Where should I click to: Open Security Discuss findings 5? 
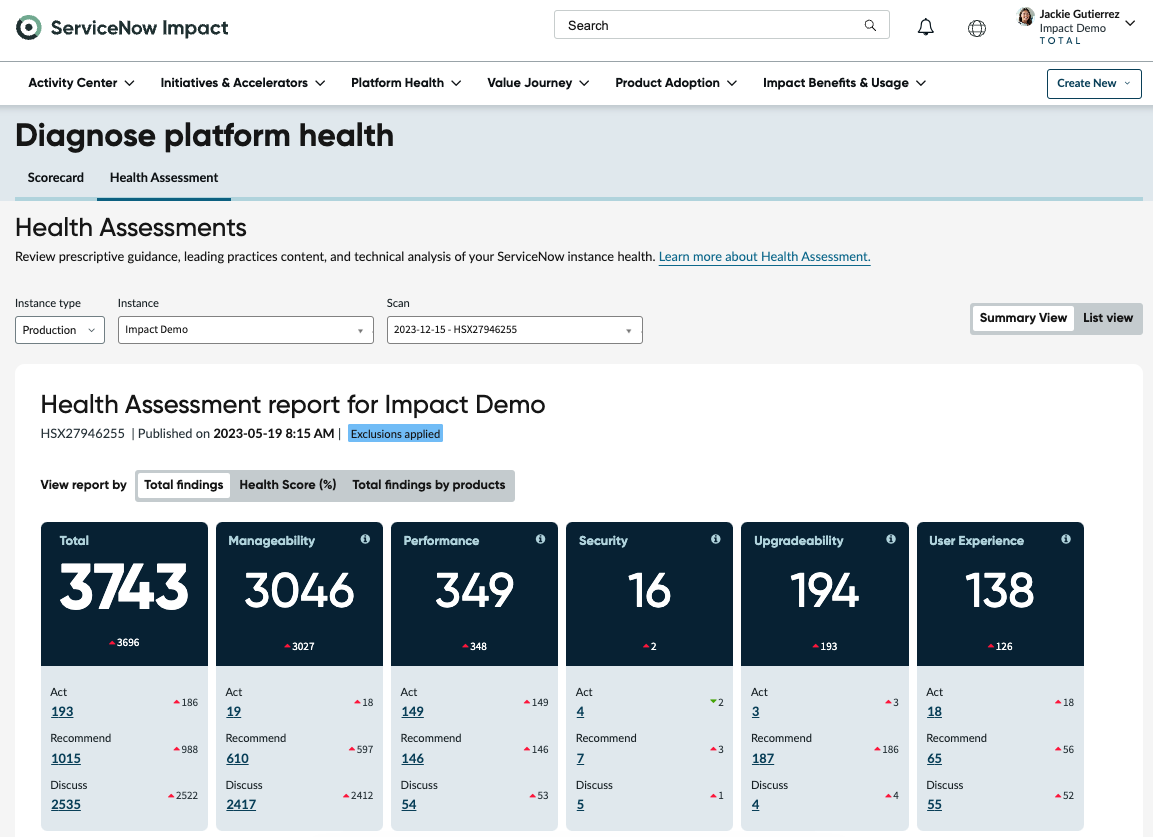(580, 805)
